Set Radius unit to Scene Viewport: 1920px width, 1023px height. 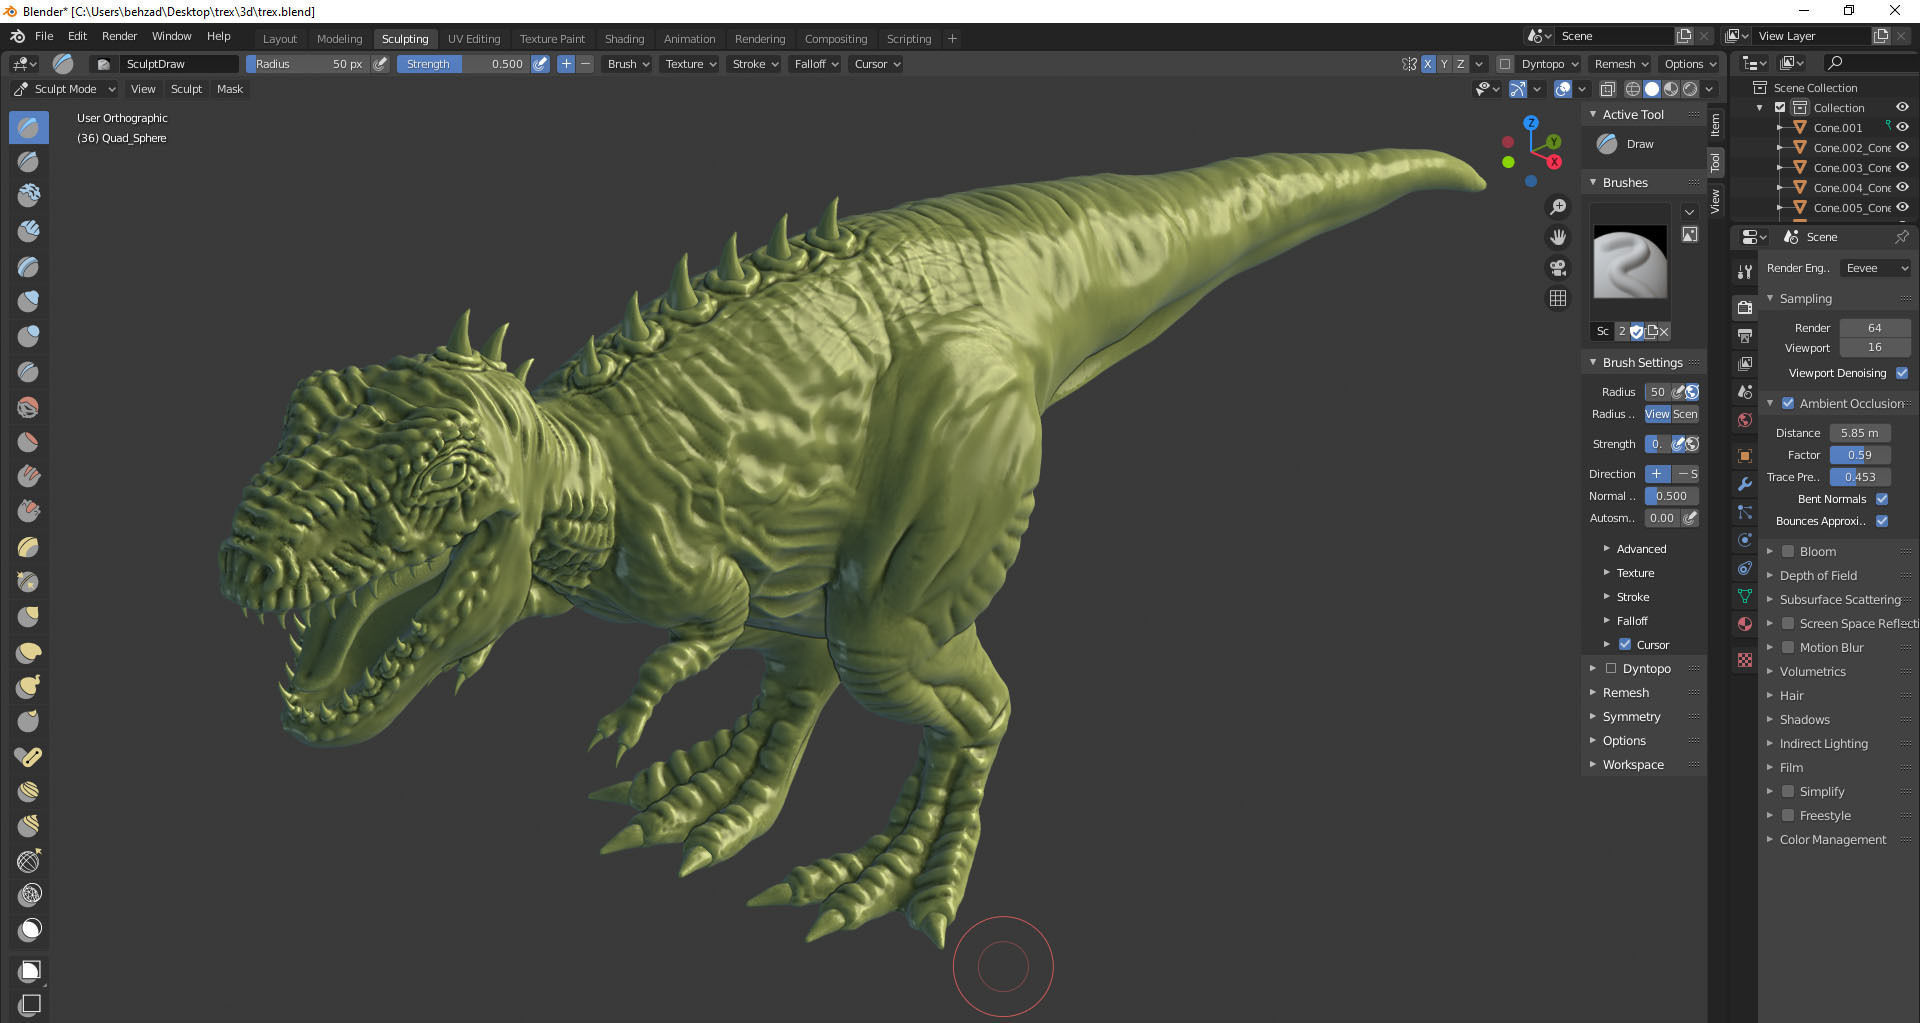pos(1685,414)
